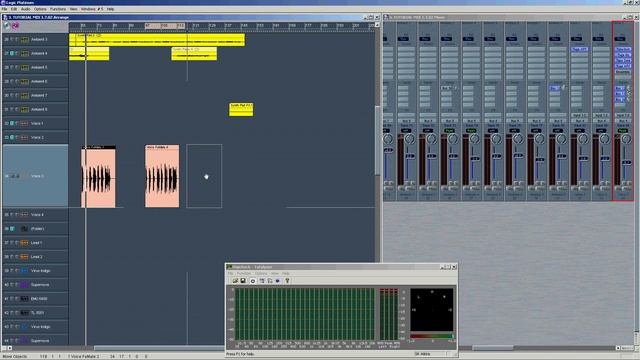Click the Folder track icon

pyautogui.click(x=24, y=229)
